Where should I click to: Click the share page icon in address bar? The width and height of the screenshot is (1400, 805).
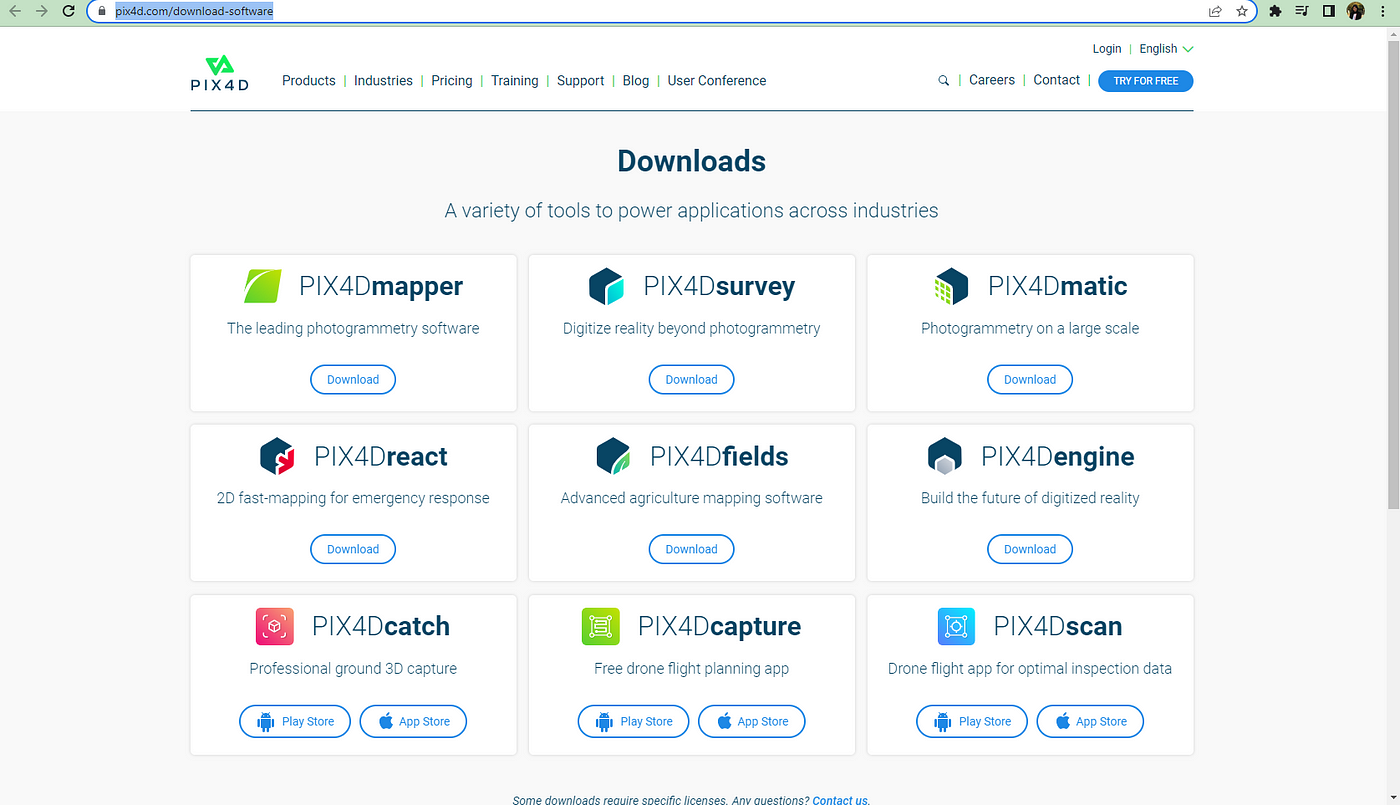point(1215,11)
